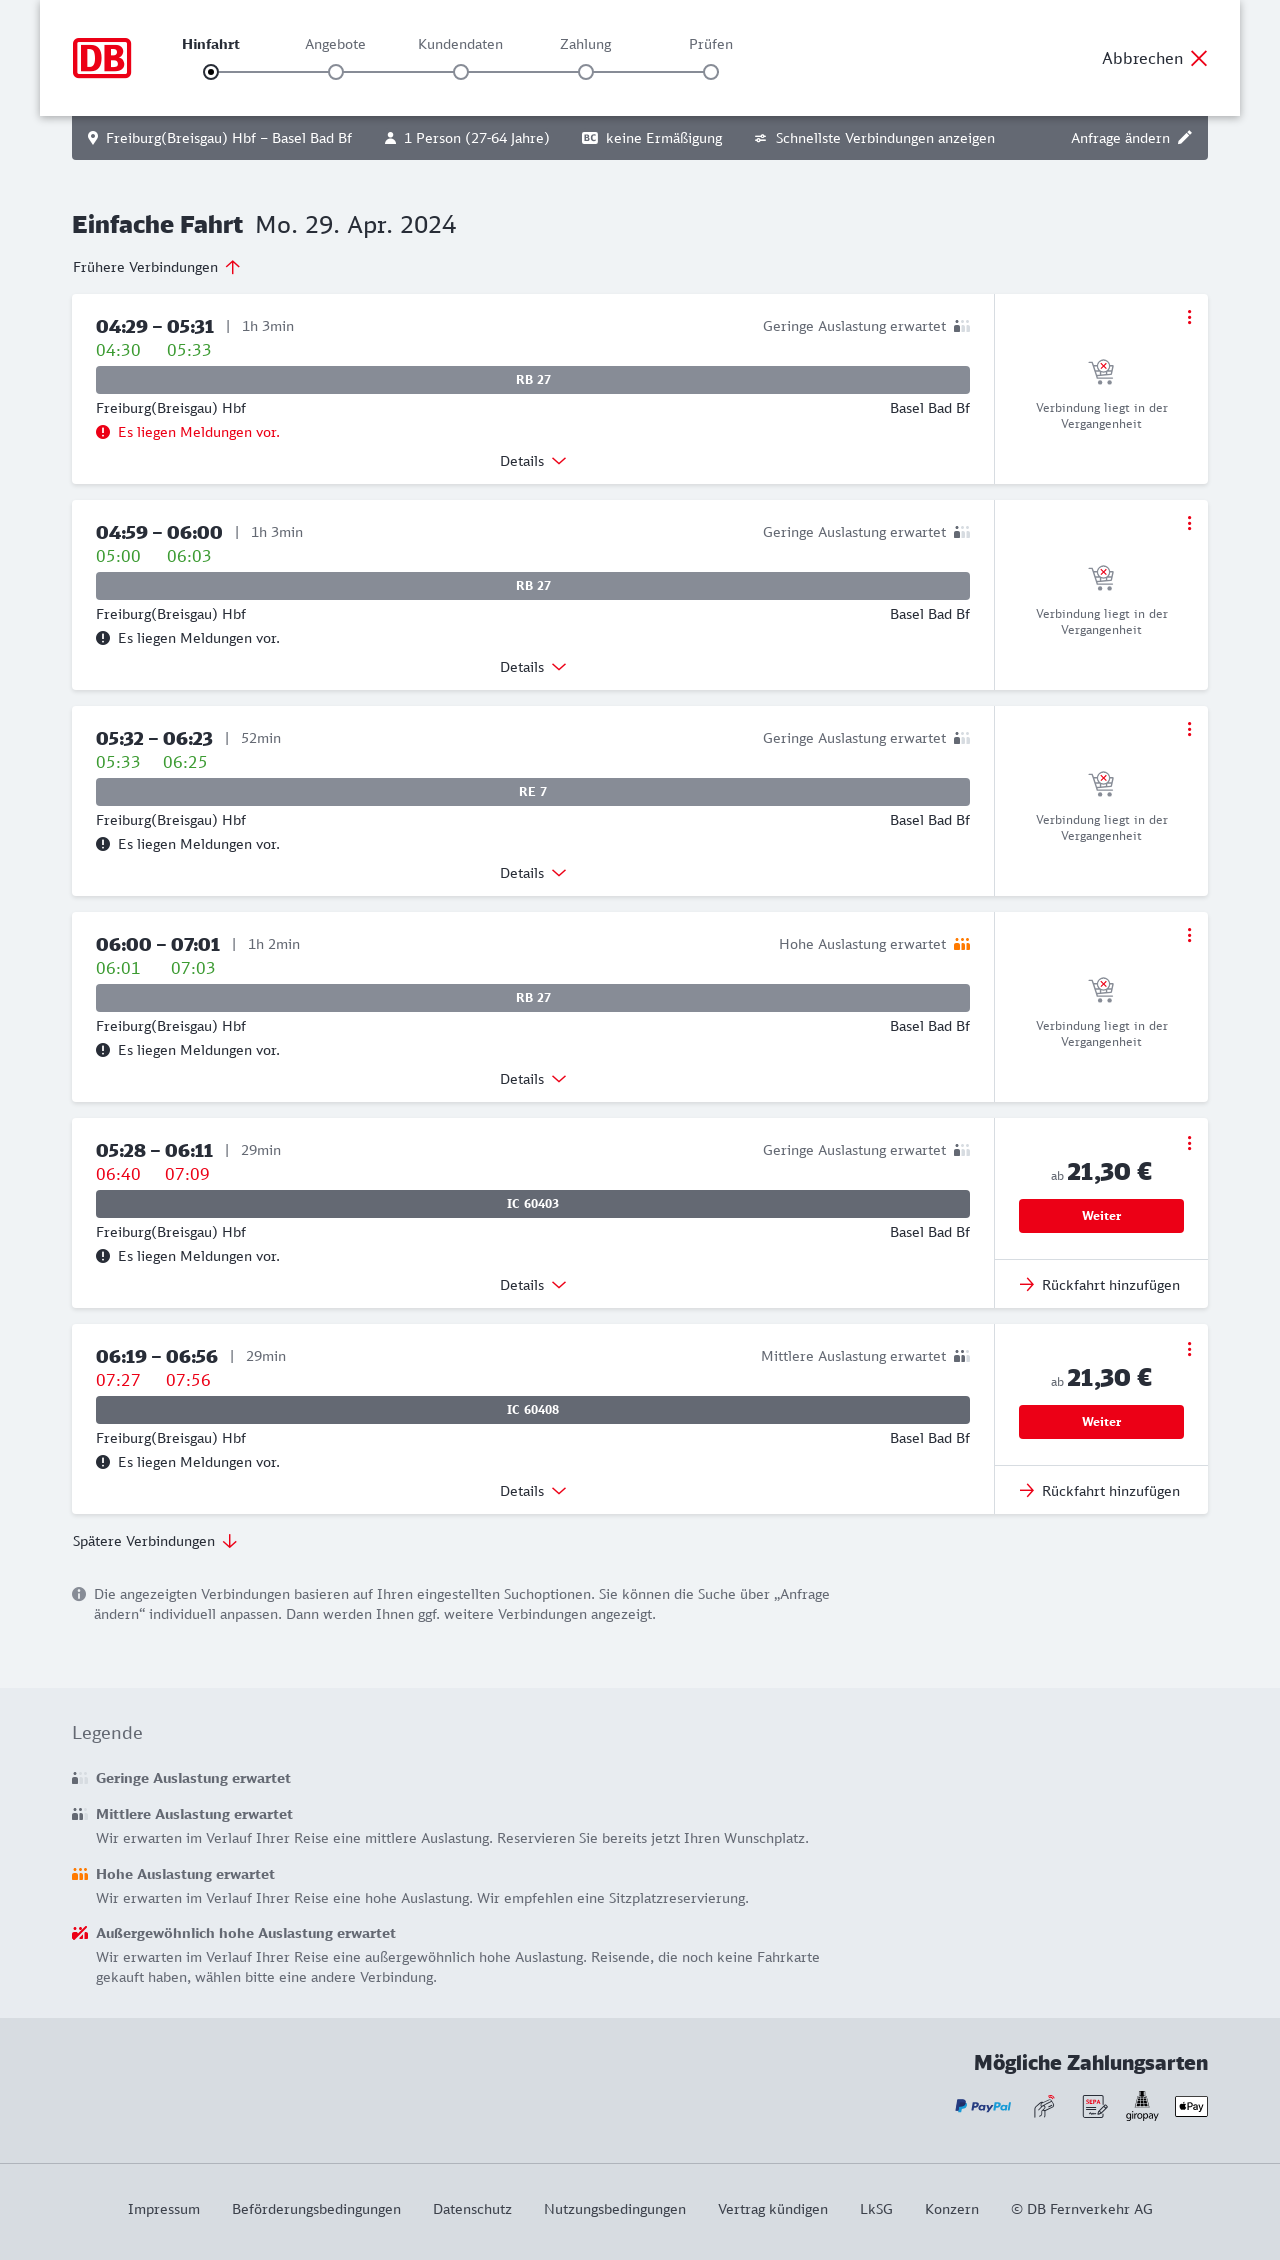
Task: Expand Details for the IC 60408 connection
Action: pyautogui.click(x=533, y=1491)
